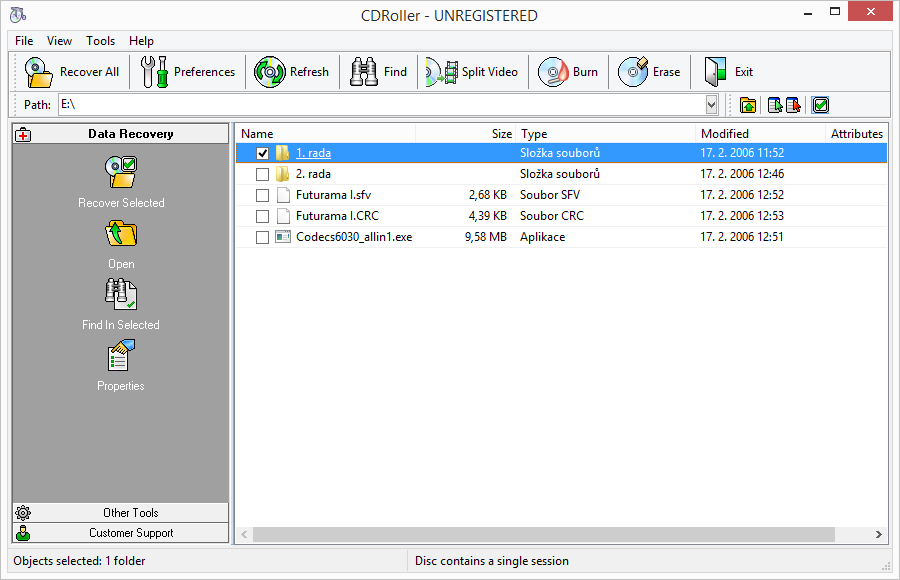Toggle the checkboxes view green checkmark icon
The height and width of the screenshot is (580, 900).
click(x=821, y=105)
